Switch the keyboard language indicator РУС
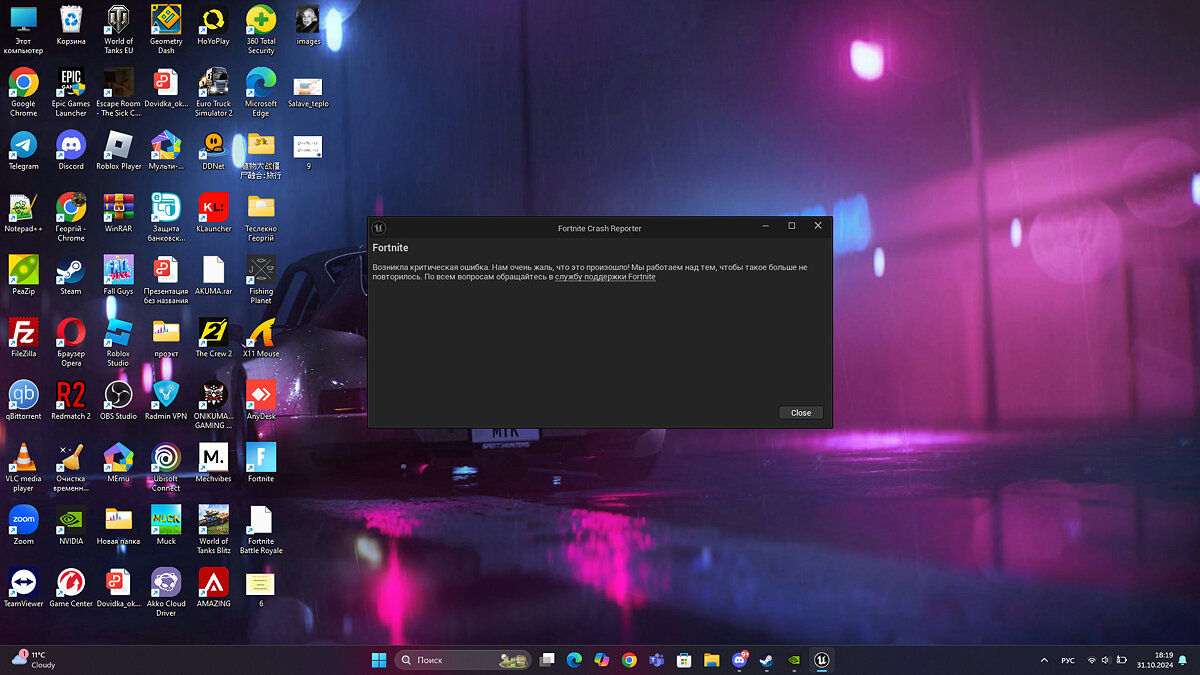The height and width of the screenshot is (675, 1200). pyautogui.click(x=1068, y=660)
